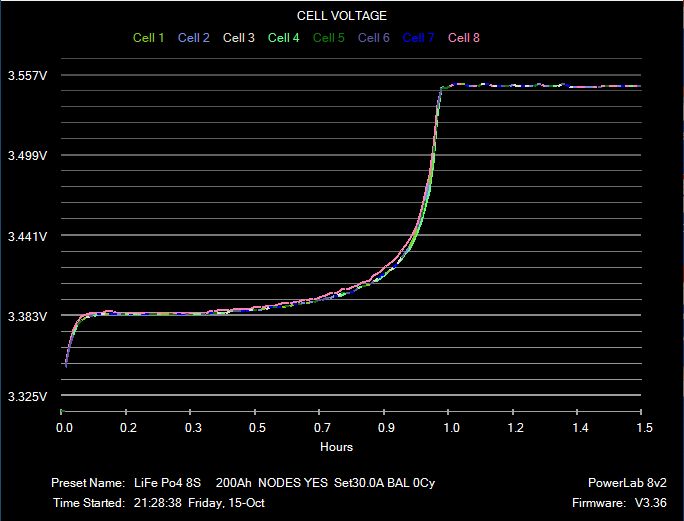Image resolution: width=684 pixels, height=521 pixels.
Task: Toggle the Cell 1 legend entry
Action: click(x=148, y=38)
